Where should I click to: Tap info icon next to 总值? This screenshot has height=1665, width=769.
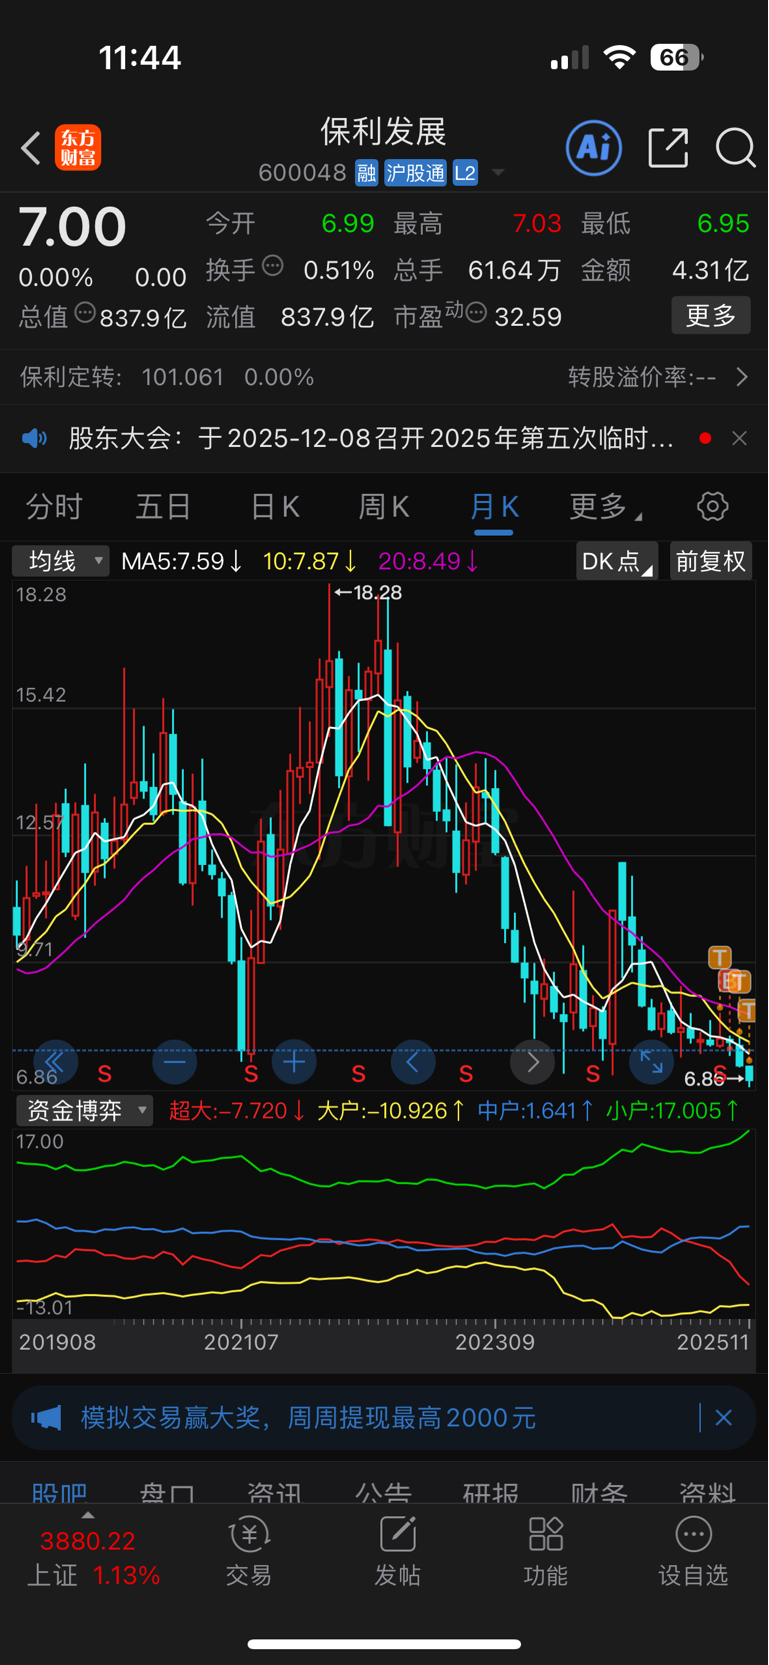(85, 314)
